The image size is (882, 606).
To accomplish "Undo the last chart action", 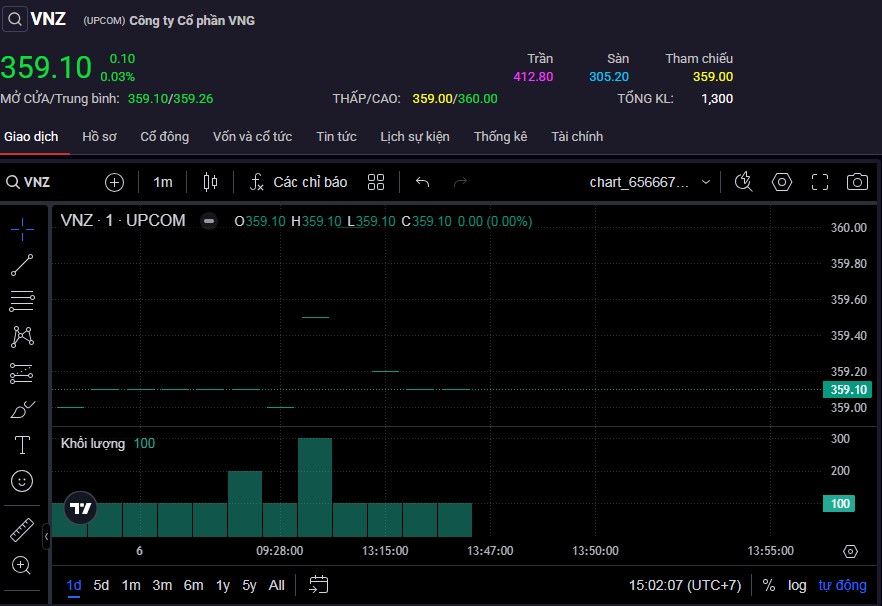I will click(422, 182).
